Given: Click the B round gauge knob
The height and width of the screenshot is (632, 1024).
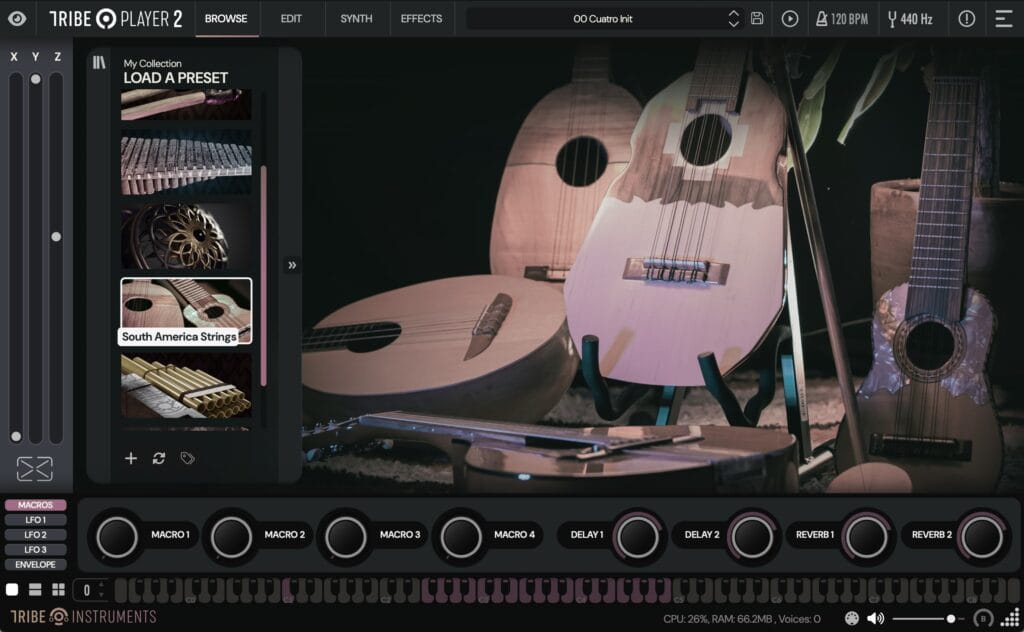Looking at the screenshot, I should coord(983,618).
